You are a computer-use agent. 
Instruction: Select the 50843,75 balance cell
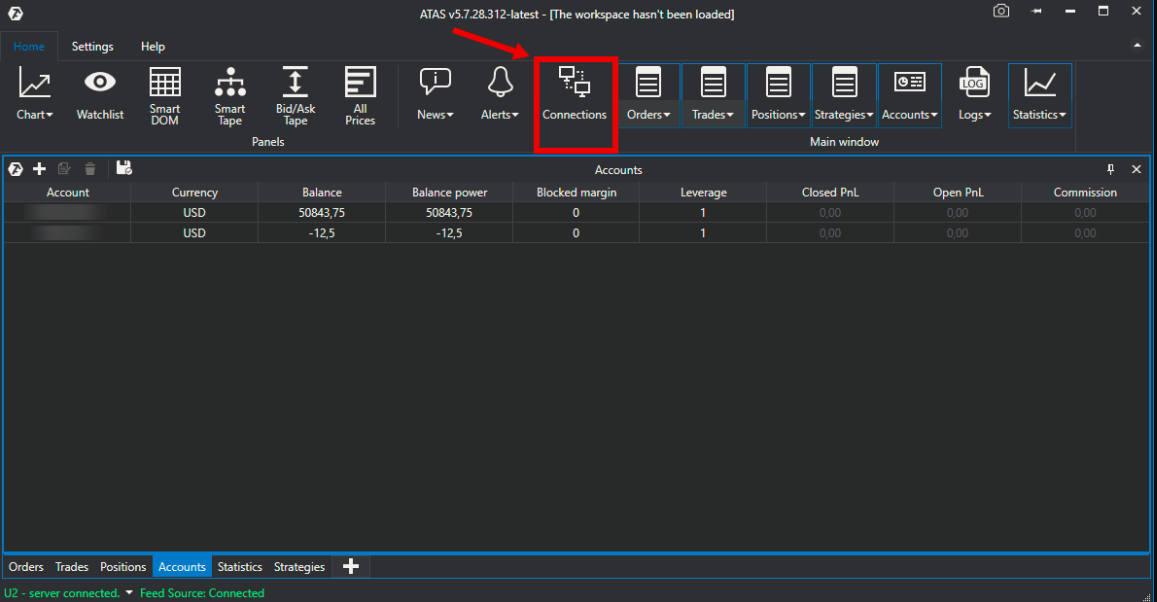[322, 212]
